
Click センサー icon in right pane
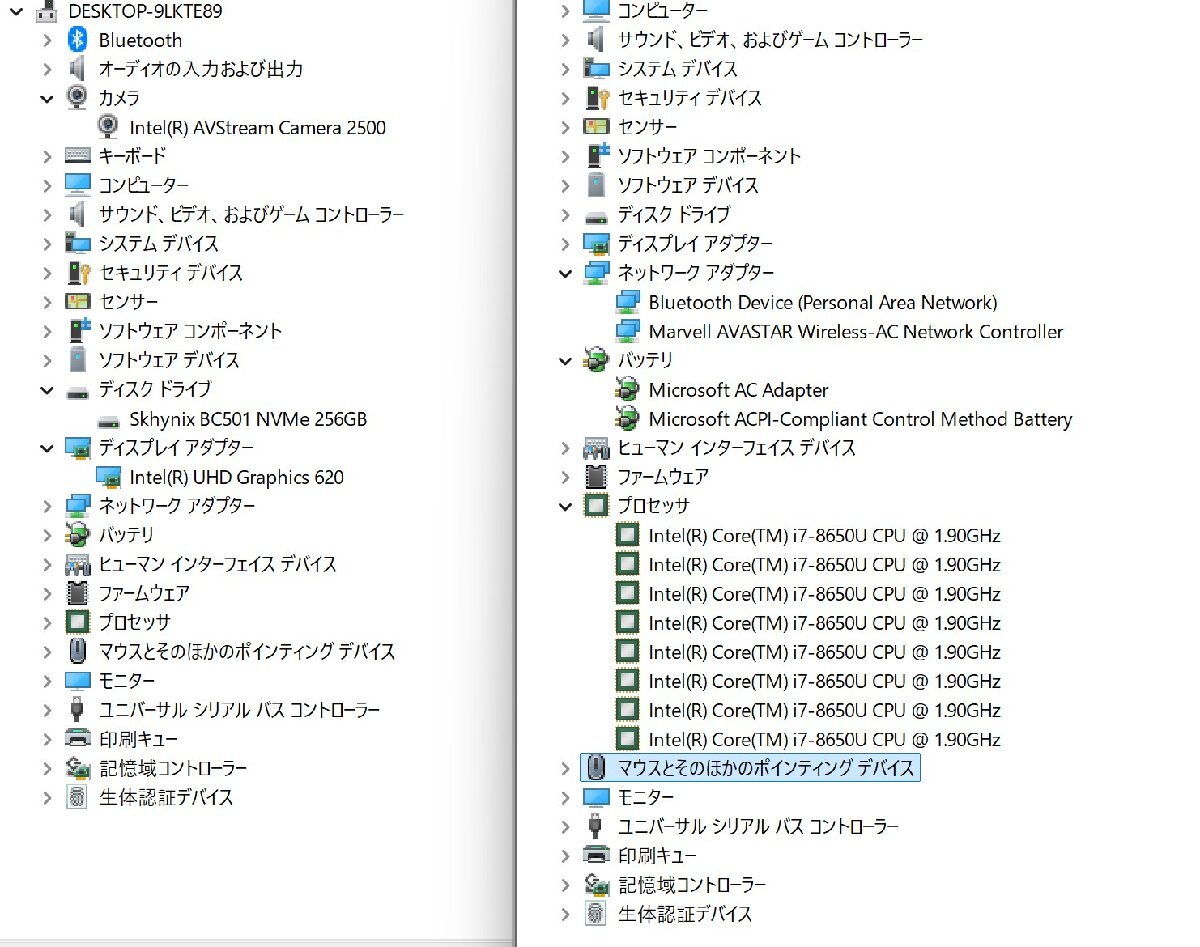point(596,127)
